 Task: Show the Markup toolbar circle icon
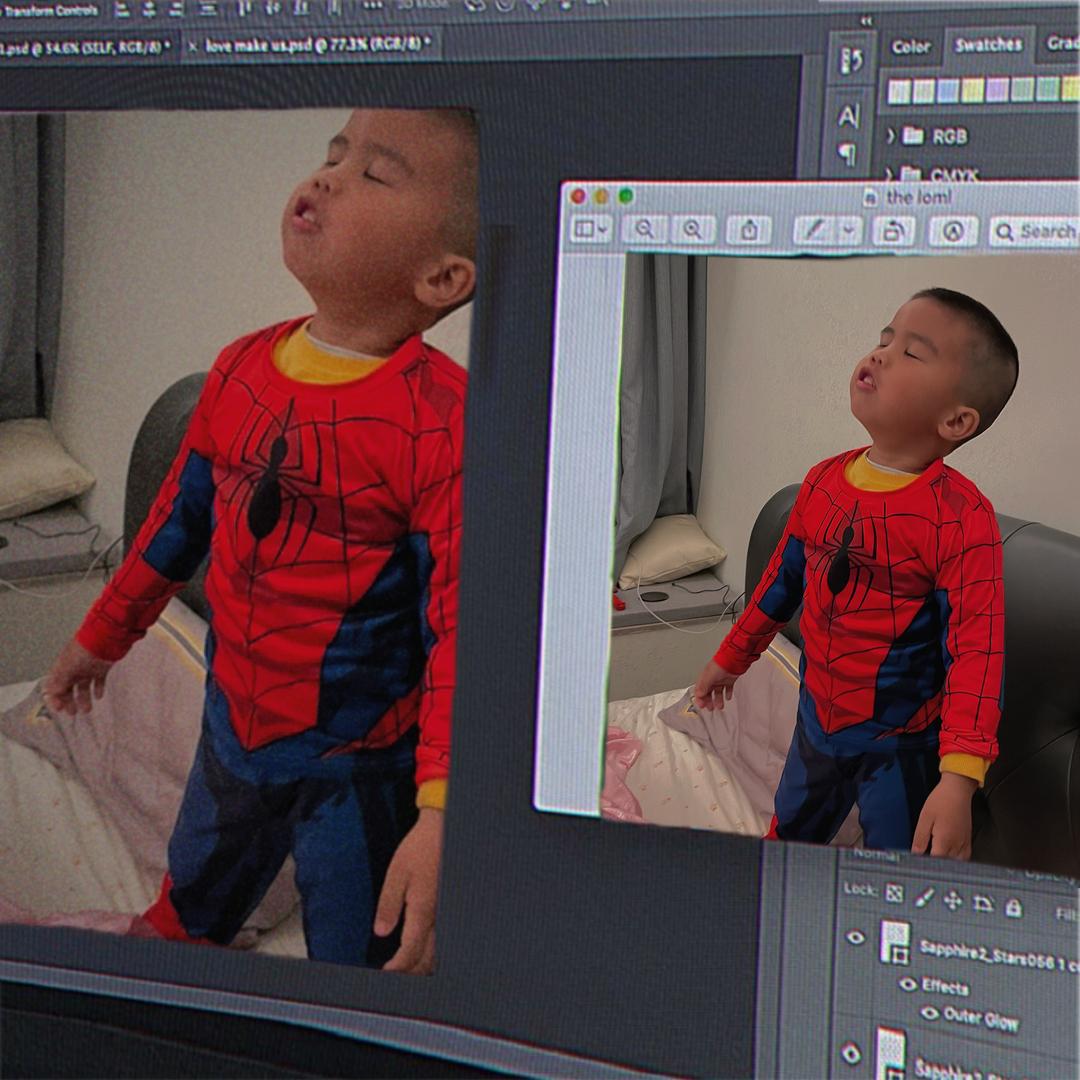tap(953, 231)
